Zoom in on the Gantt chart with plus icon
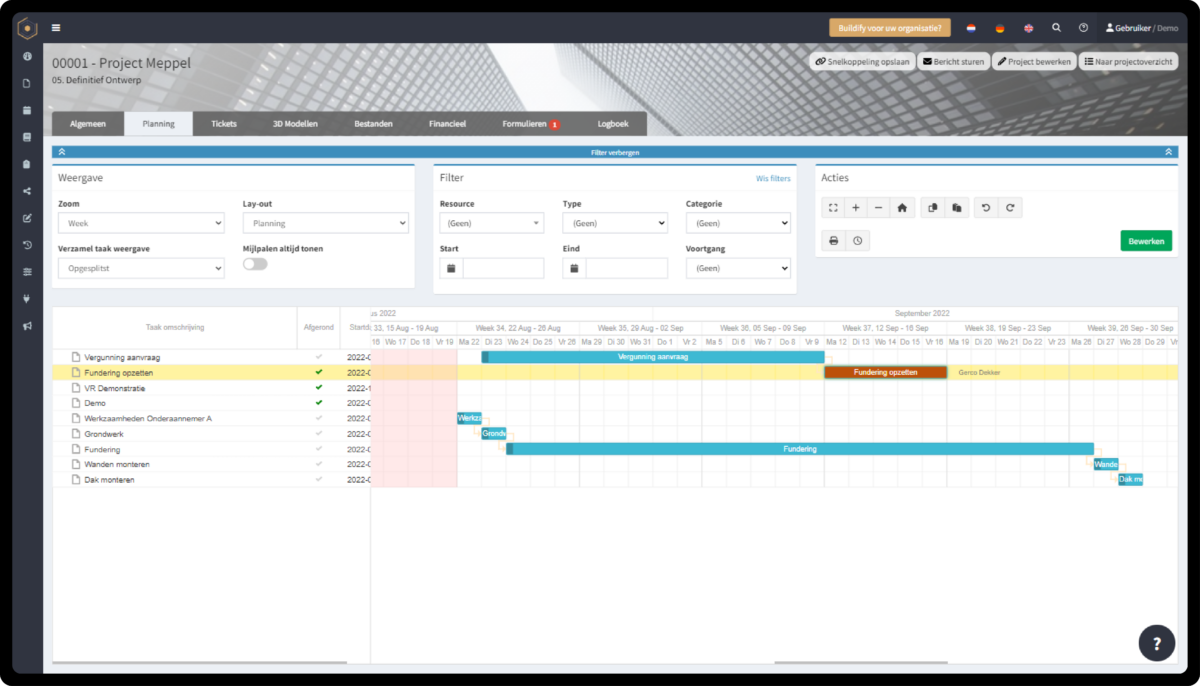 856,207
